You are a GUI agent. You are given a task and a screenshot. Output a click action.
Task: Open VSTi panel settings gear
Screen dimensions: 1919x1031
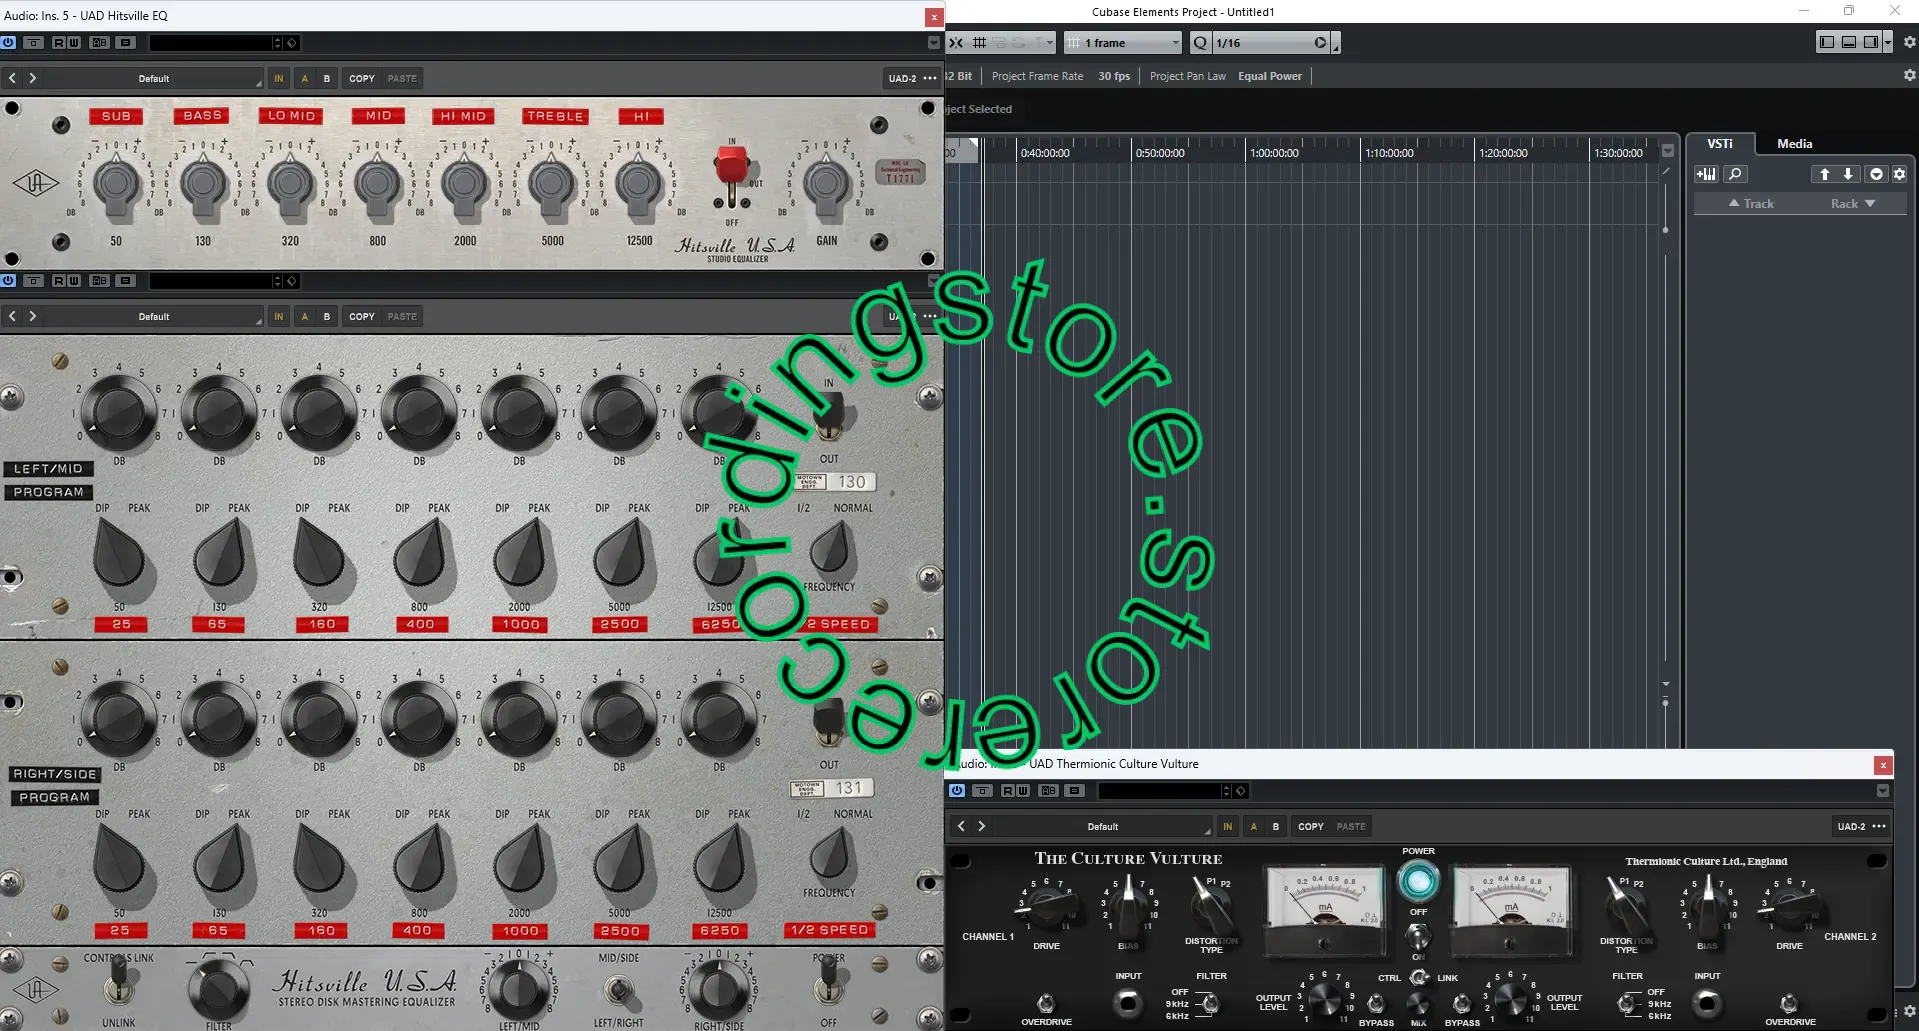coord(1899,174)
